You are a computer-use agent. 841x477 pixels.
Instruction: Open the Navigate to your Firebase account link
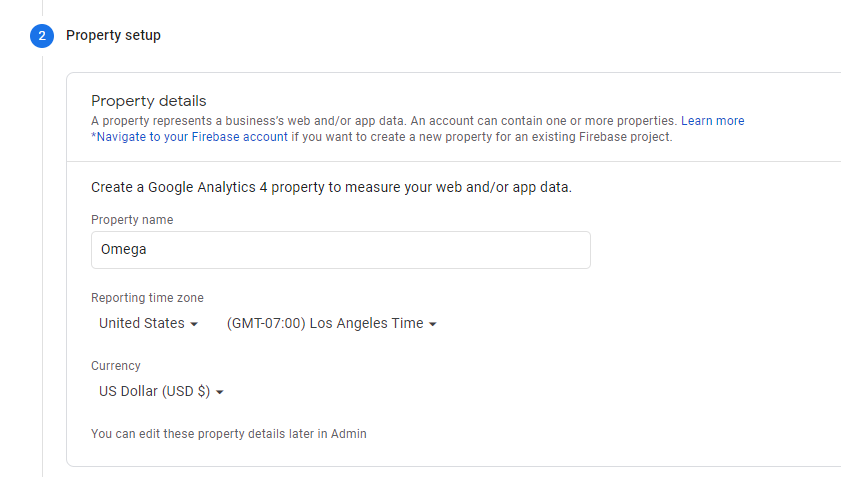click(189, 137)
